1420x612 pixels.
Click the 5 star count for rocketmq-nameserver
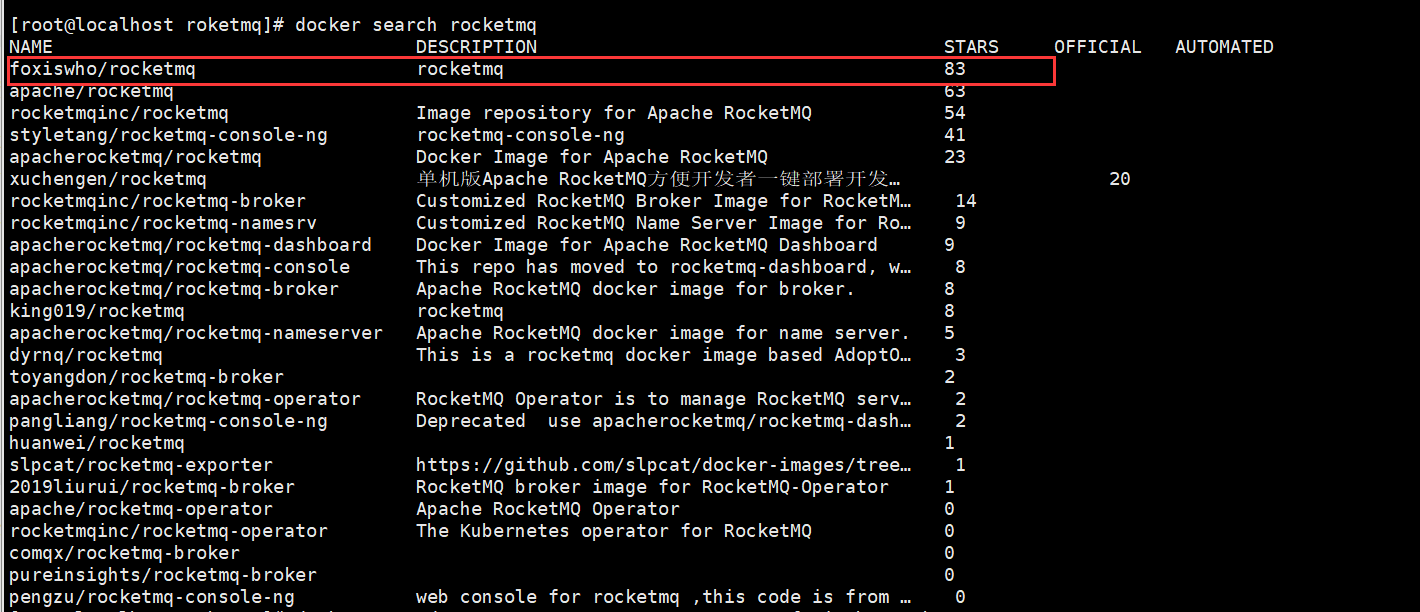click(949, 333)
